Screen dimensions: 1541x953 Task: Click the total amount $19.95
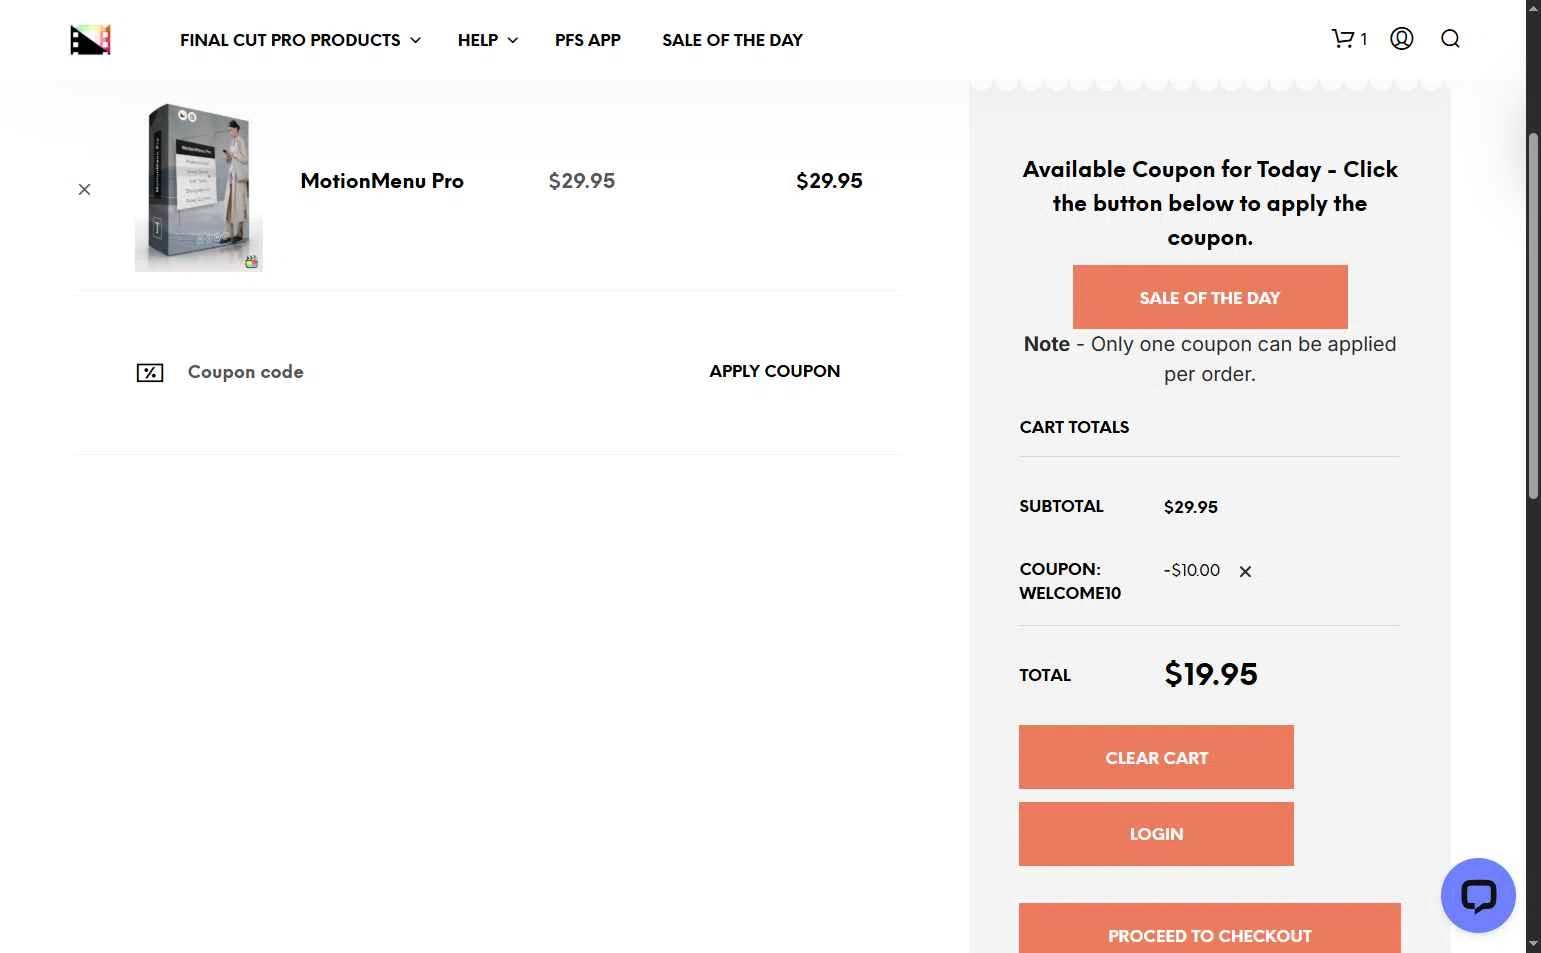1211,674
